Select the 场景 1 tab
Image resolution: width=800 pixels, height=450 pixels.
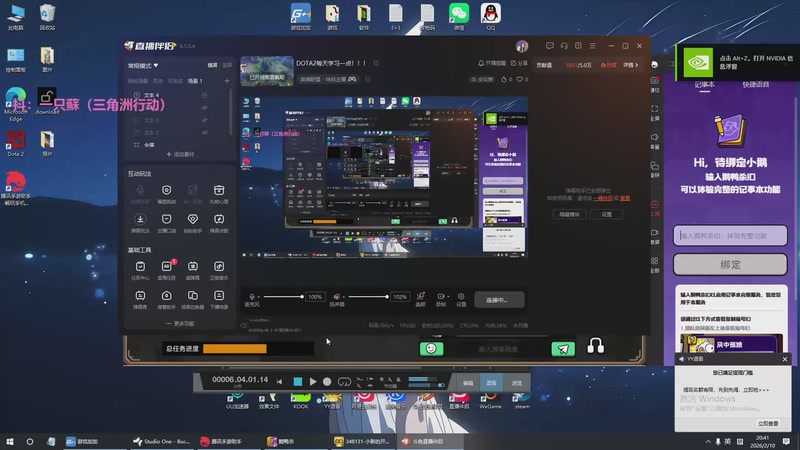[x=195, y=81]
